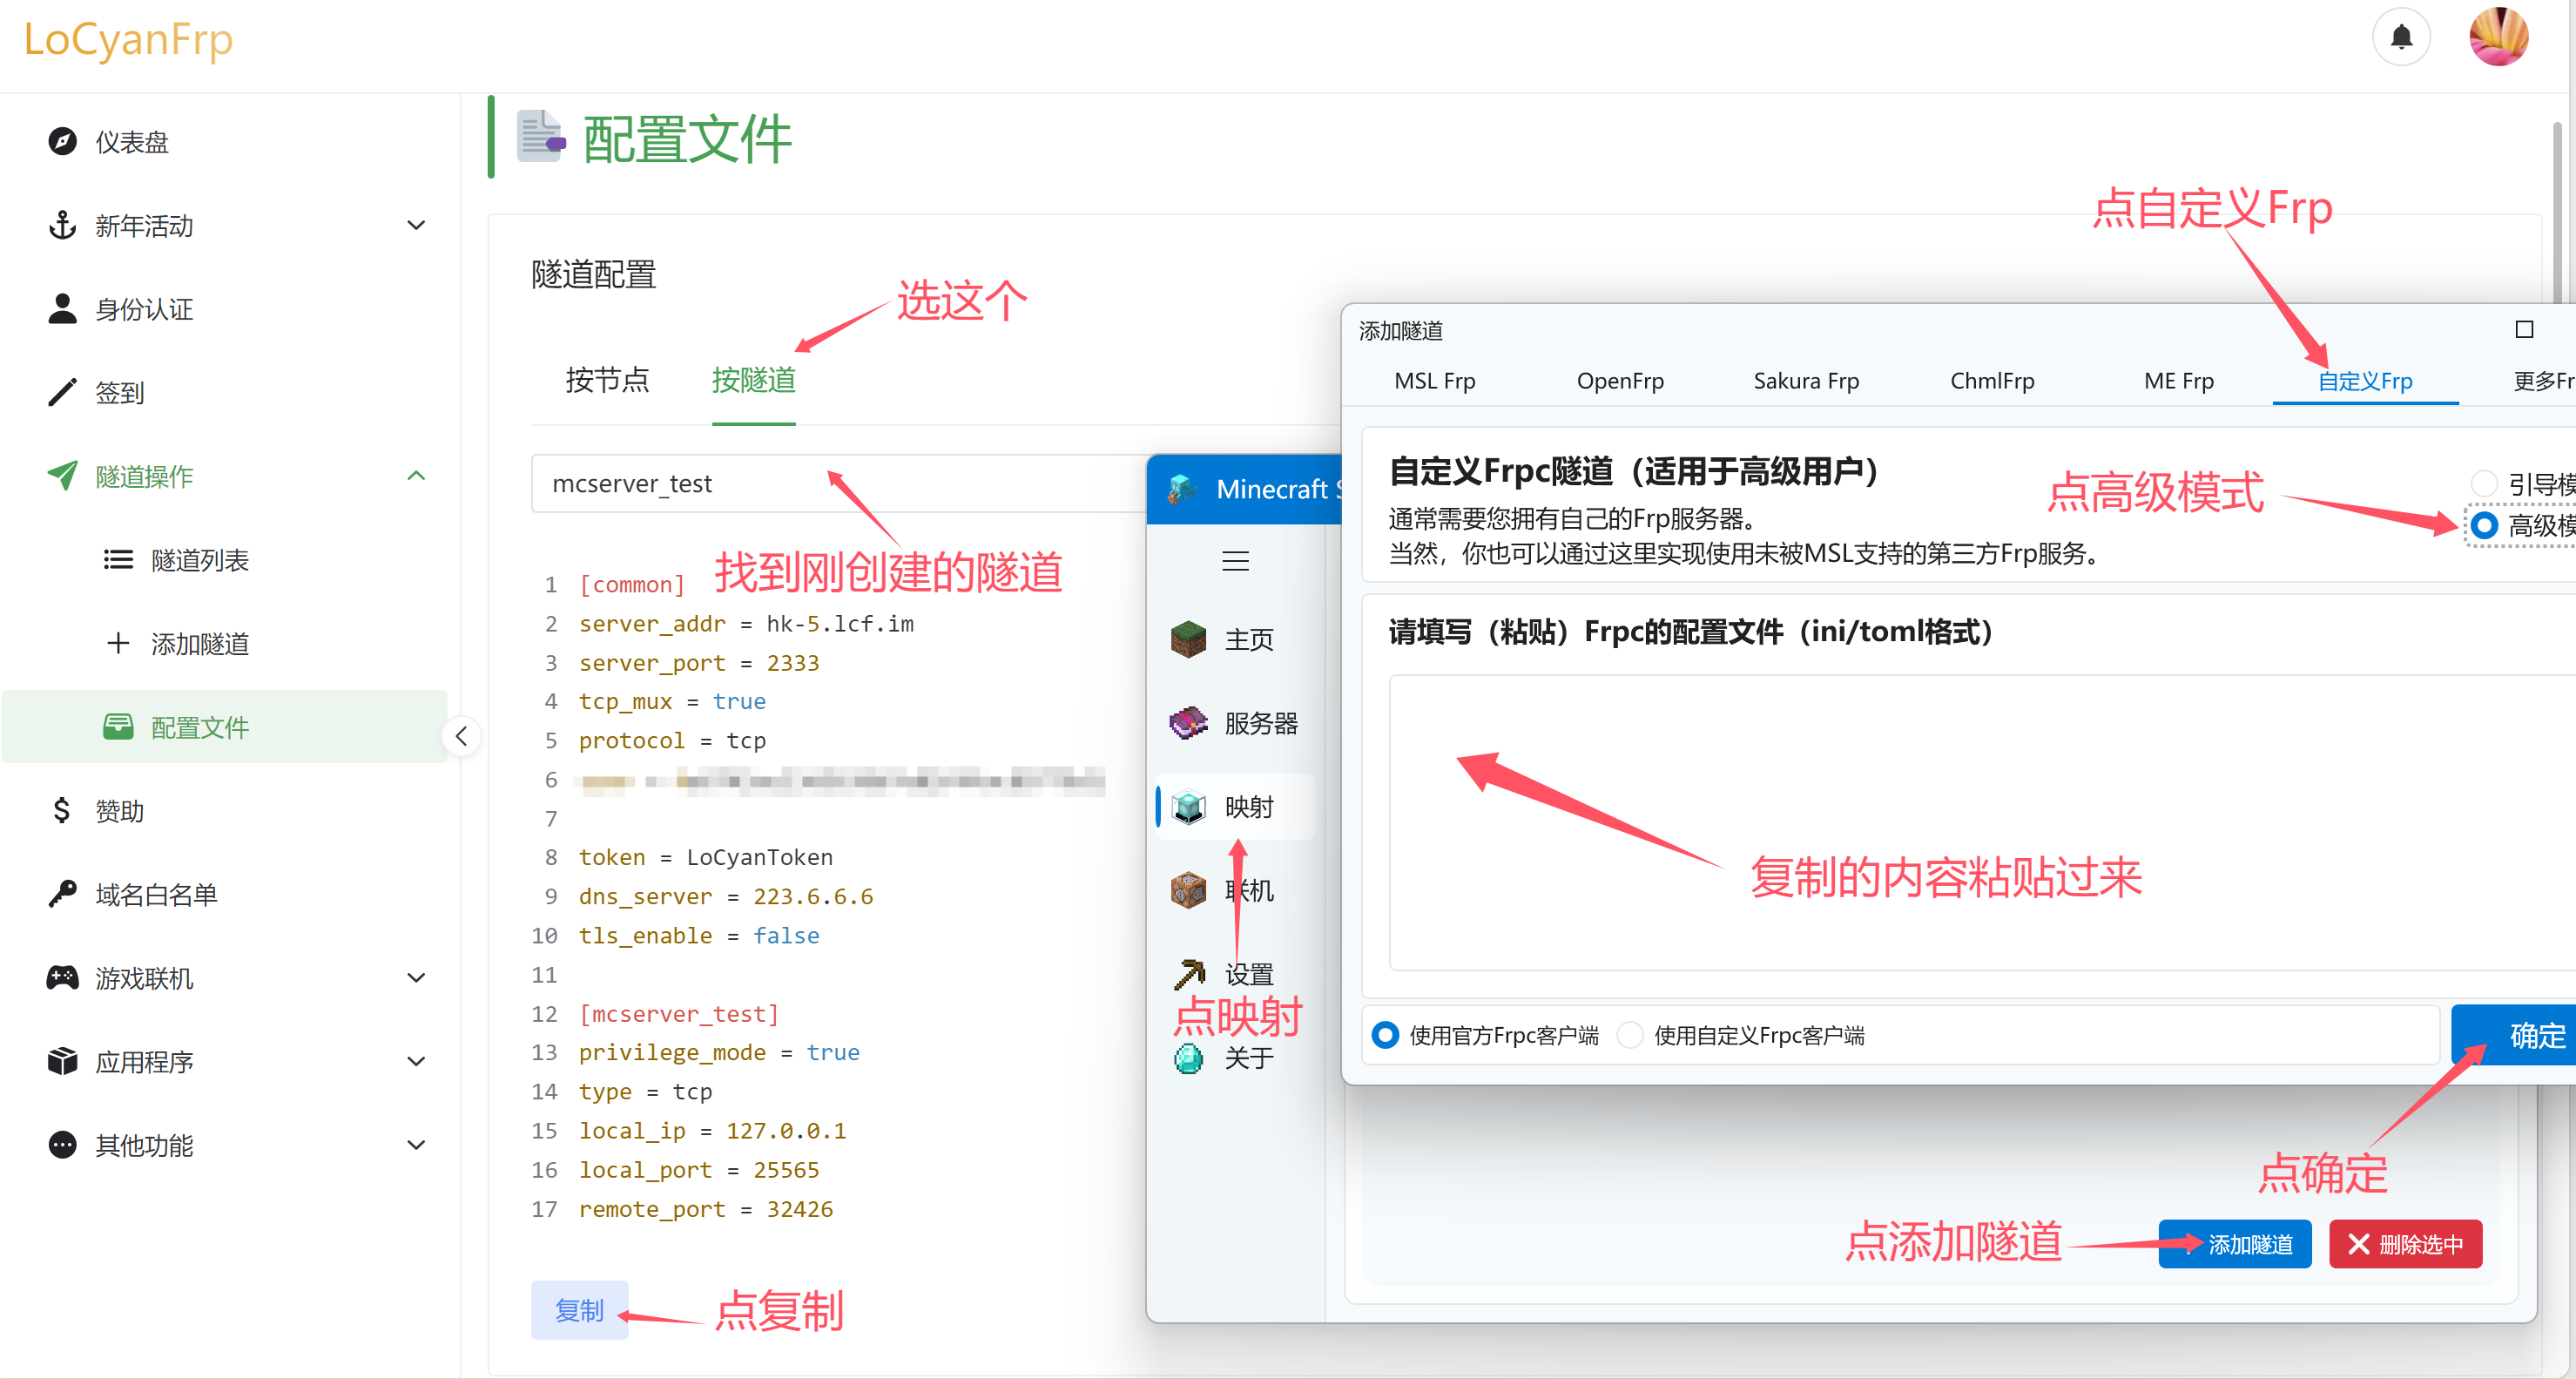Expand the 游戏联机 menu chevron

pyautogui.click(x=416, y=978)
